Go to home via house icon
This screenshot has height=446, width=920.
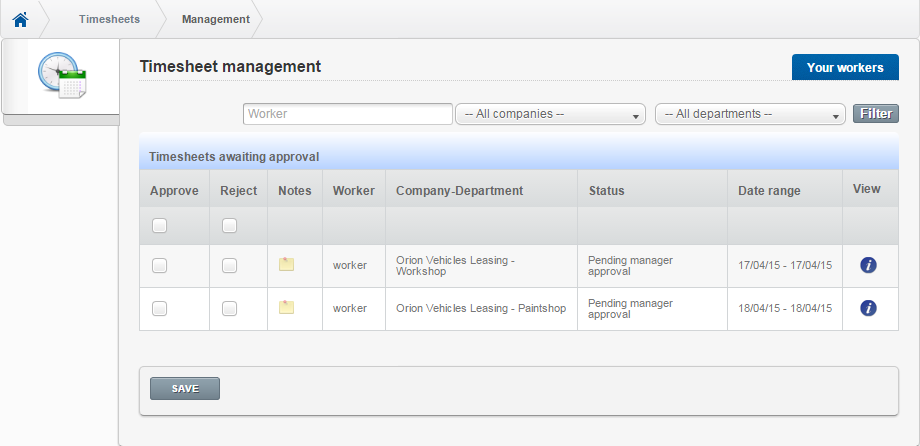pos(21,19)
